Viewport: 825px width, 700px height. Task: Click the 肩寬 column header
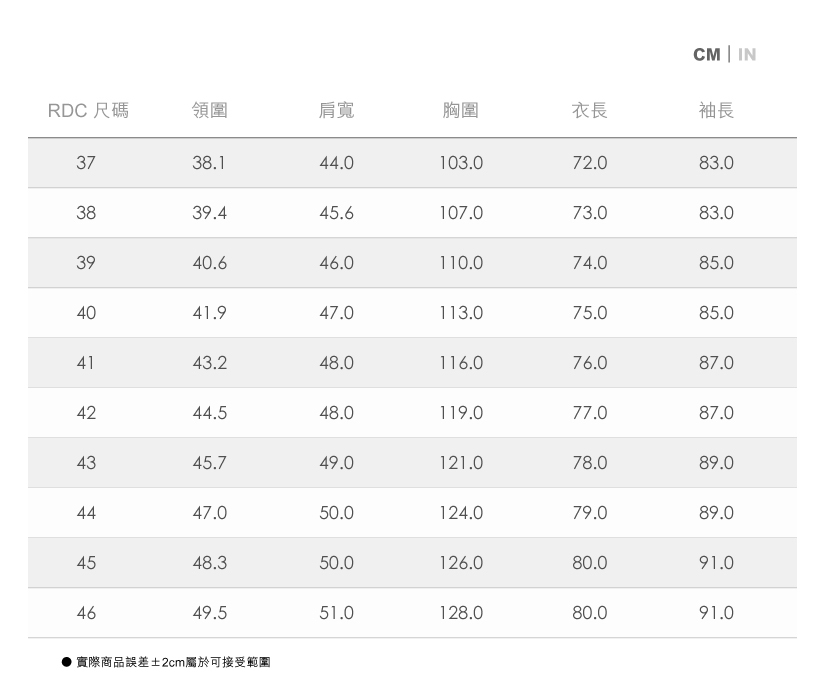[336, 110]
